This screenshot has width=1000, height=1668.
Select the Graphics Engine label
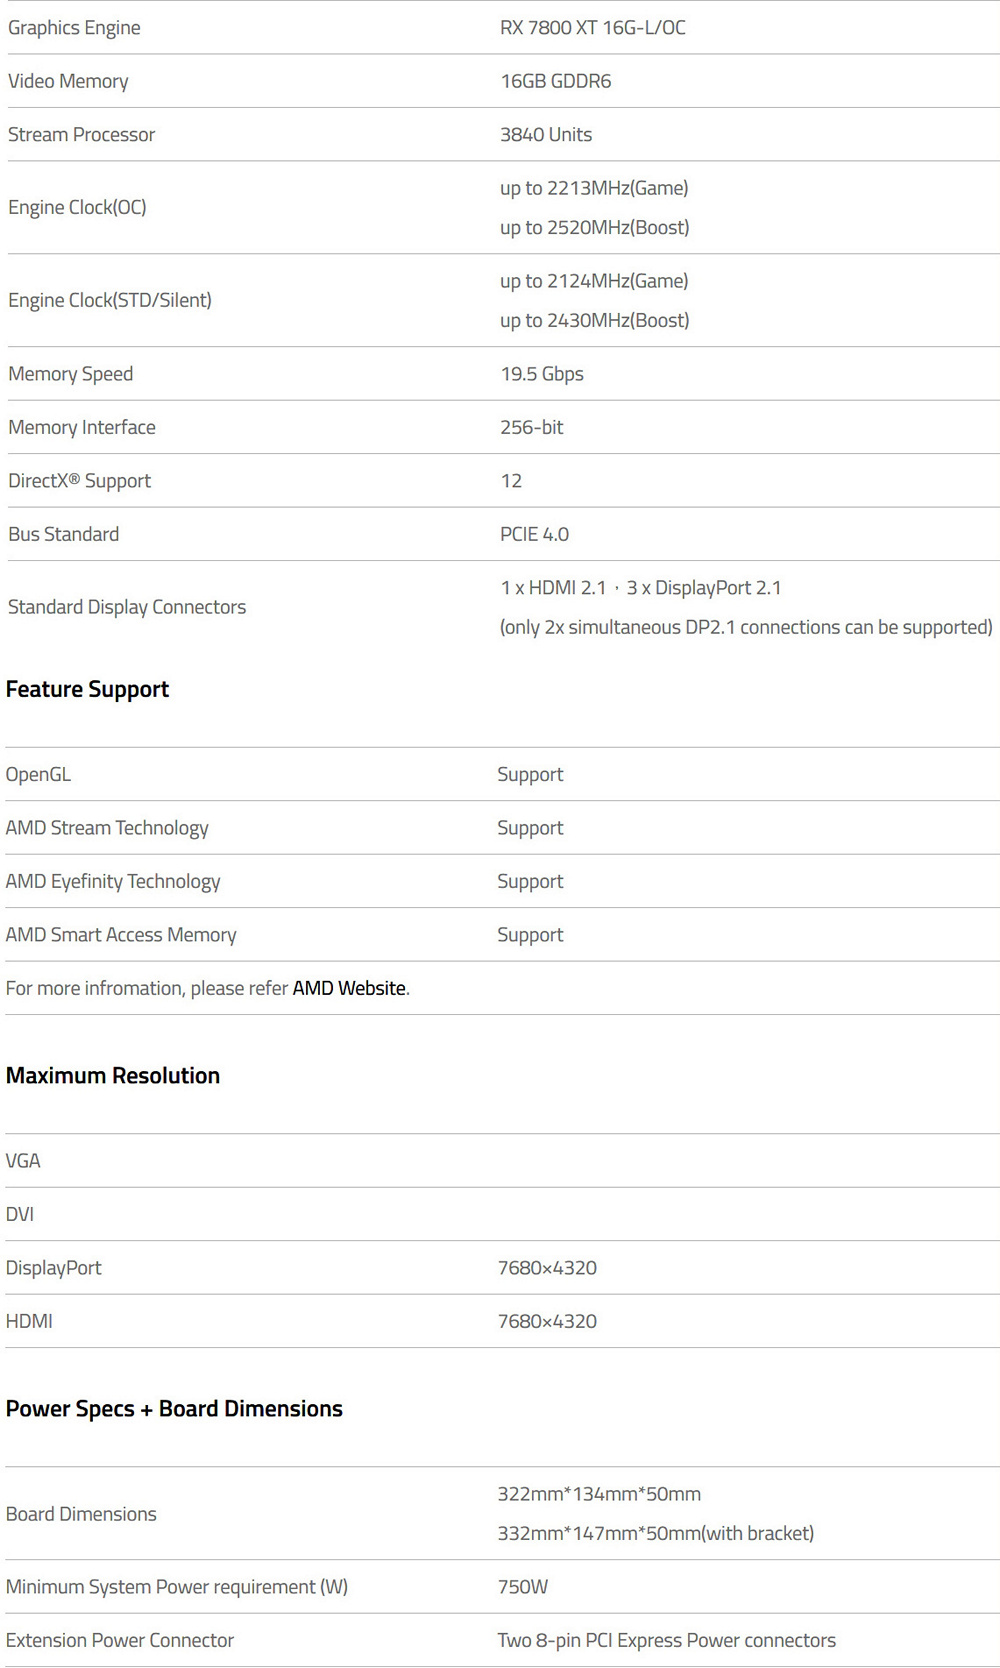click(x=74, y=28)
